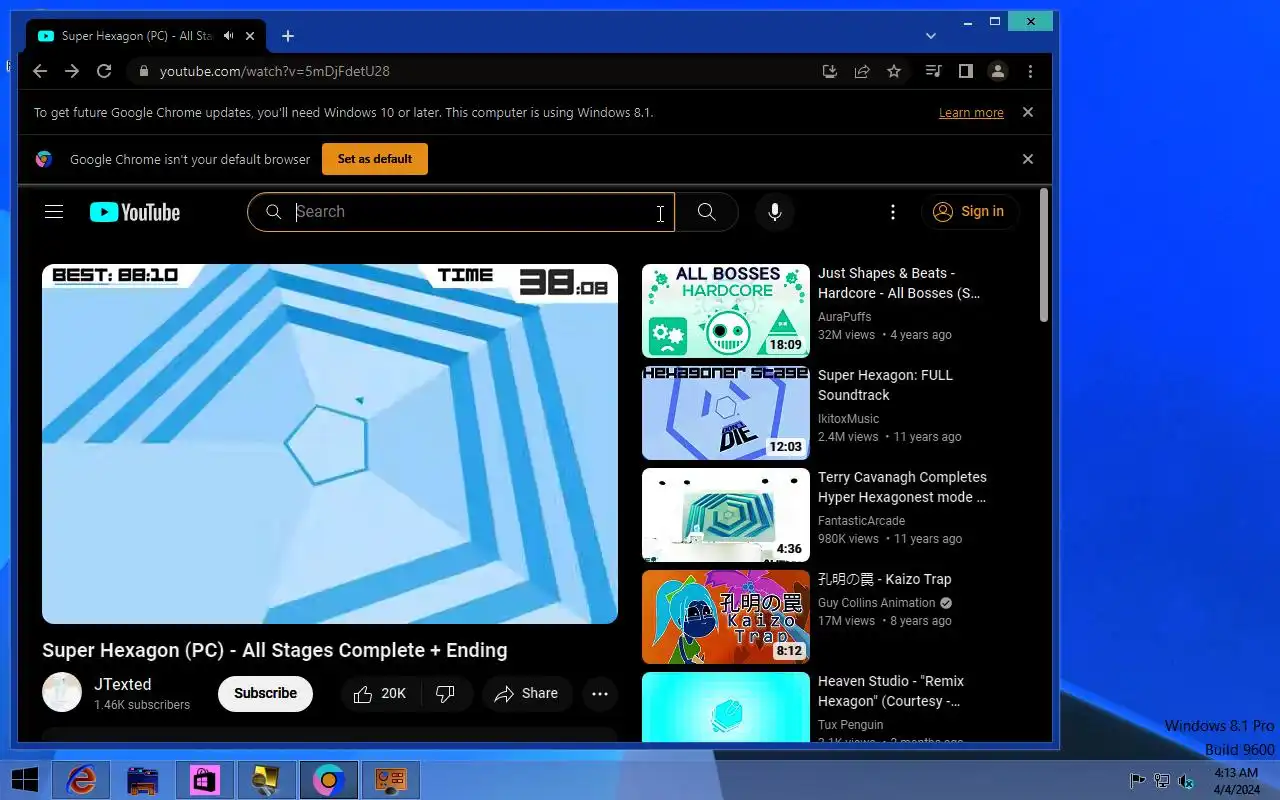Open JTexted channel avatar
This screenshot has width=1280, height=800.
pos(62,693)
